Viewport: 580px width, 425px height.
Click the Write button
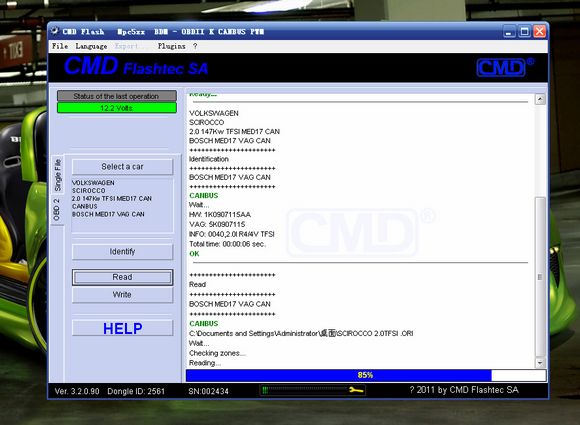point(122,295)
